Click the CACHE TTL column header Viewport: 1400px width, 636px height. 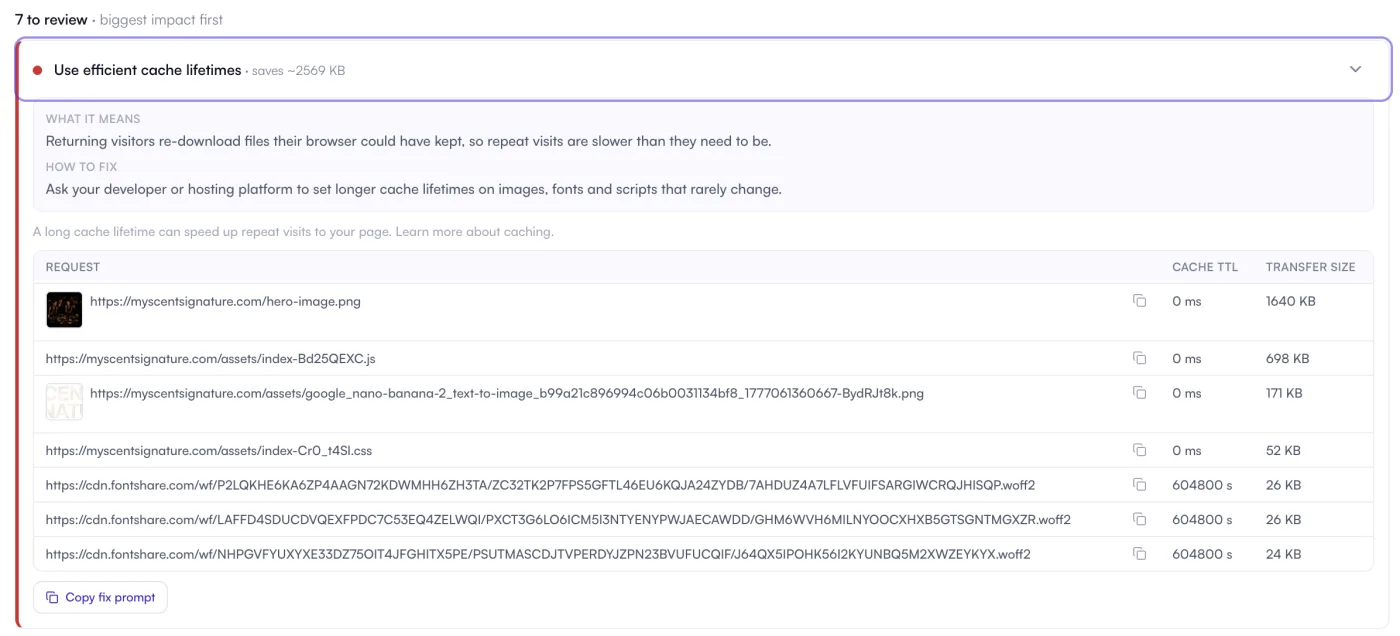pos(1205,267)
